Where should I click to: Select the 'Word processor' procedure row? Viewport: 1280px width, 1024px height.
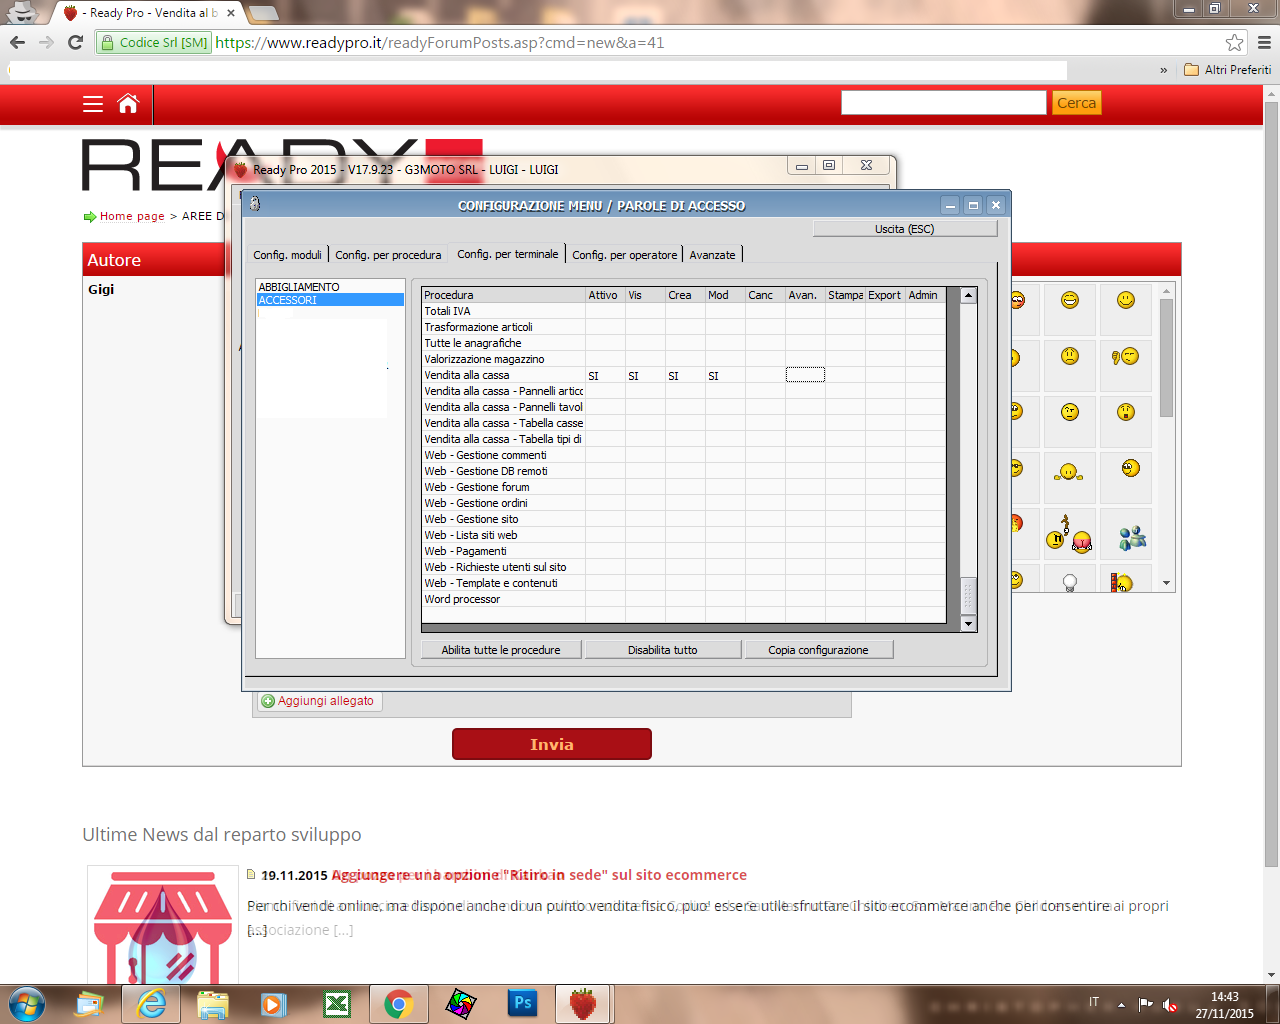click(x=683, y=599)
